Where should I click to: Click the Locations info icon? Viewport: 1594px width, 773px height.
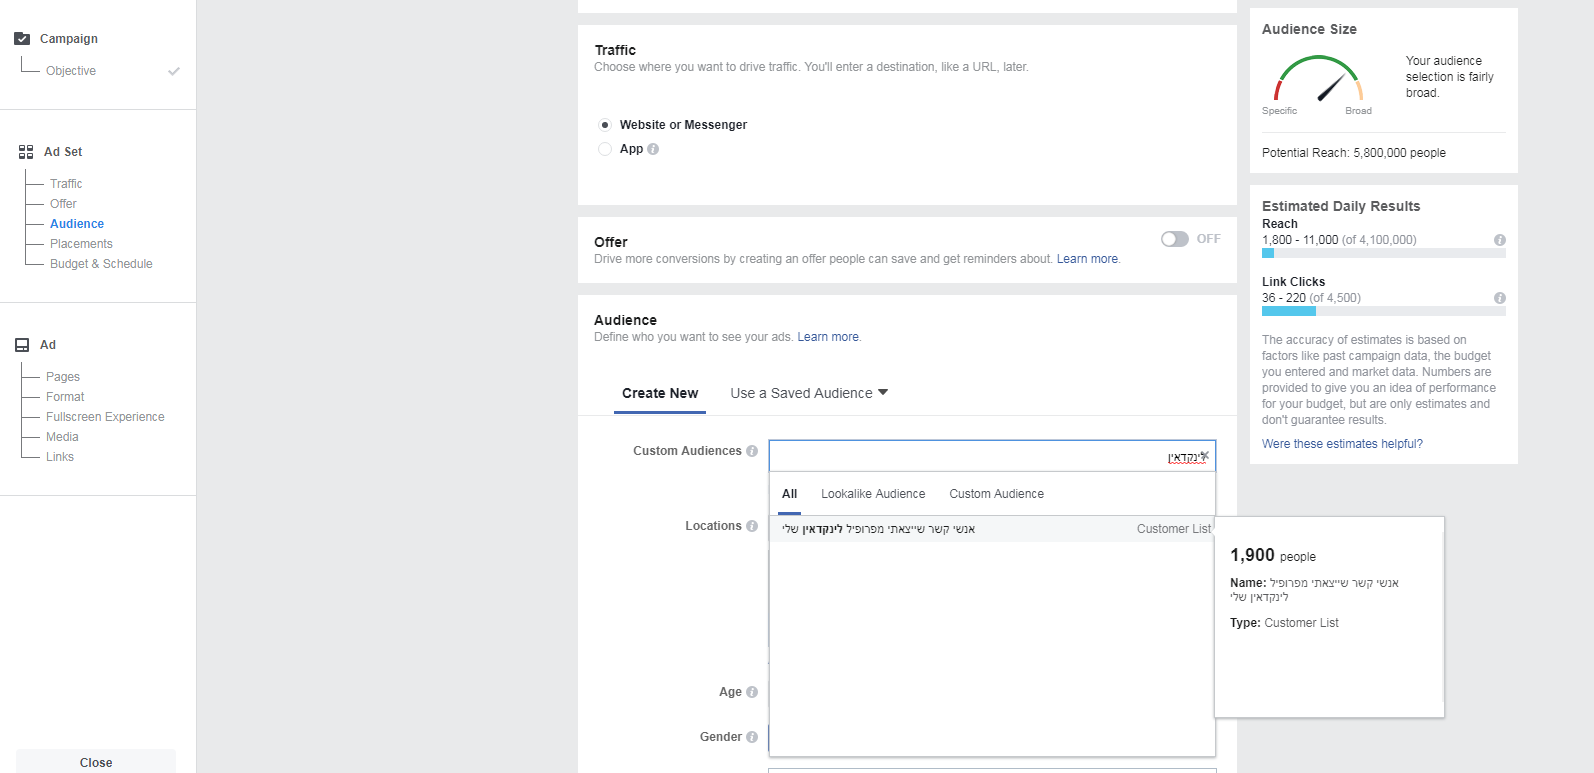coord(752,526)
